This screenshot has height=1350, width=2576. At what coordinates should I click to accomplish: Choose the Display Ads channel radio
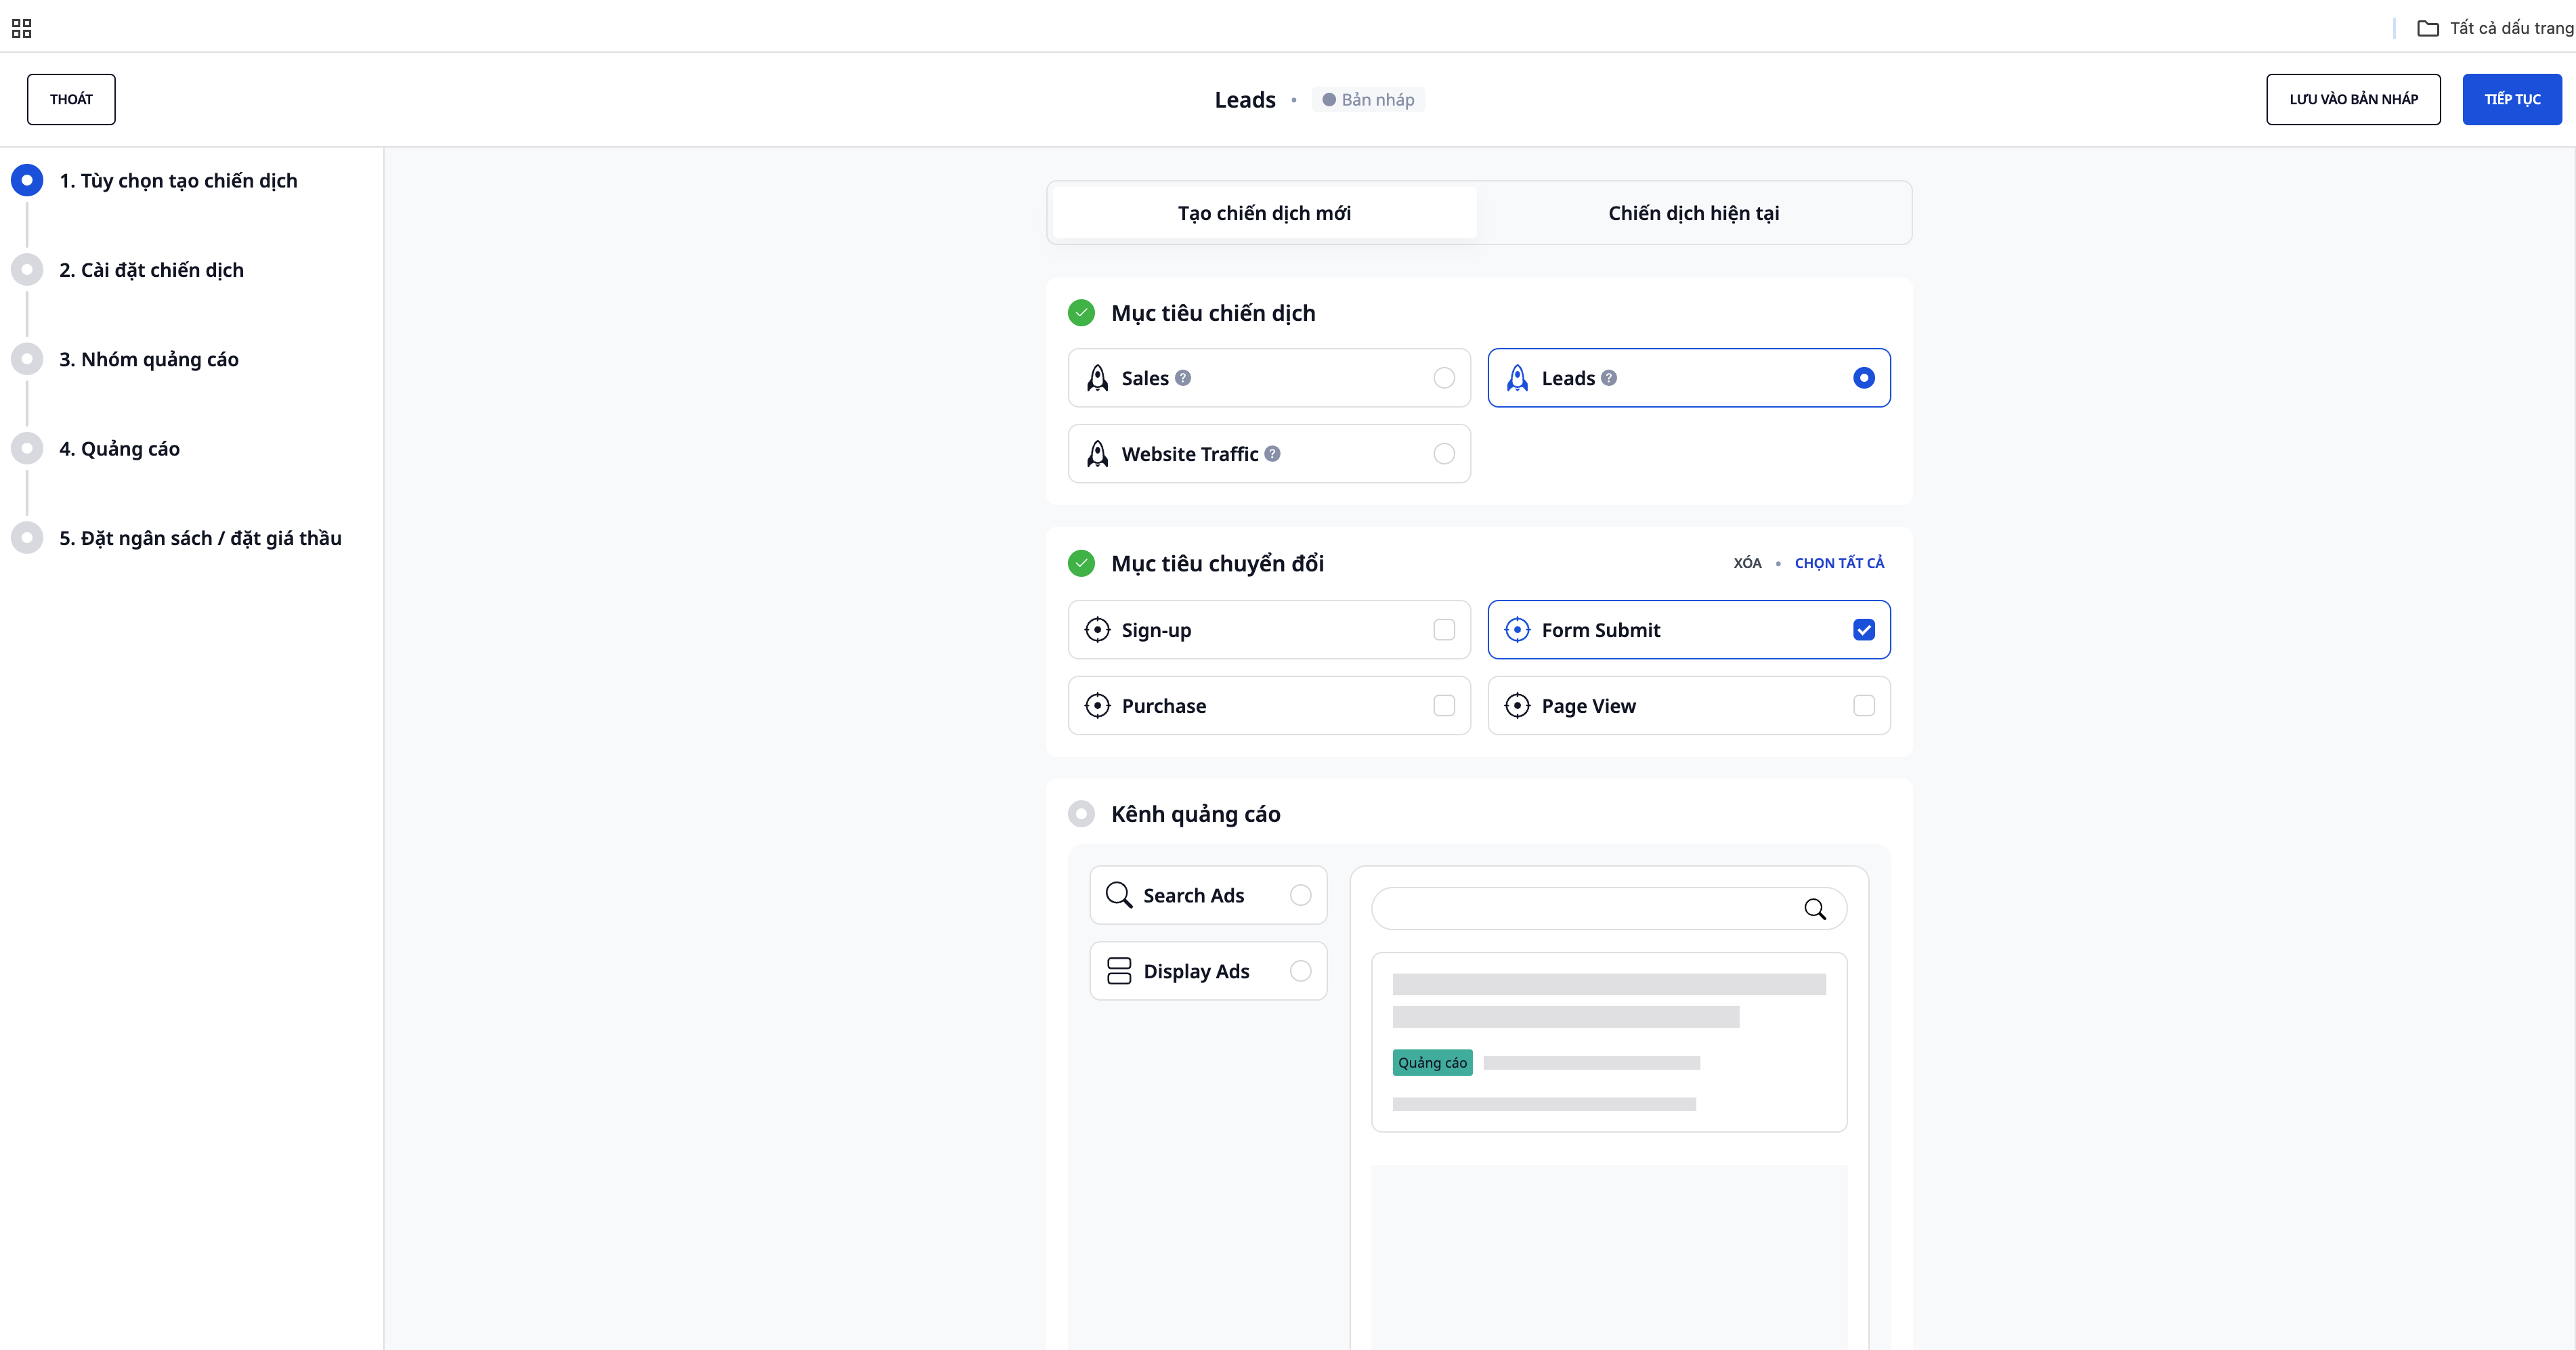1300,971
